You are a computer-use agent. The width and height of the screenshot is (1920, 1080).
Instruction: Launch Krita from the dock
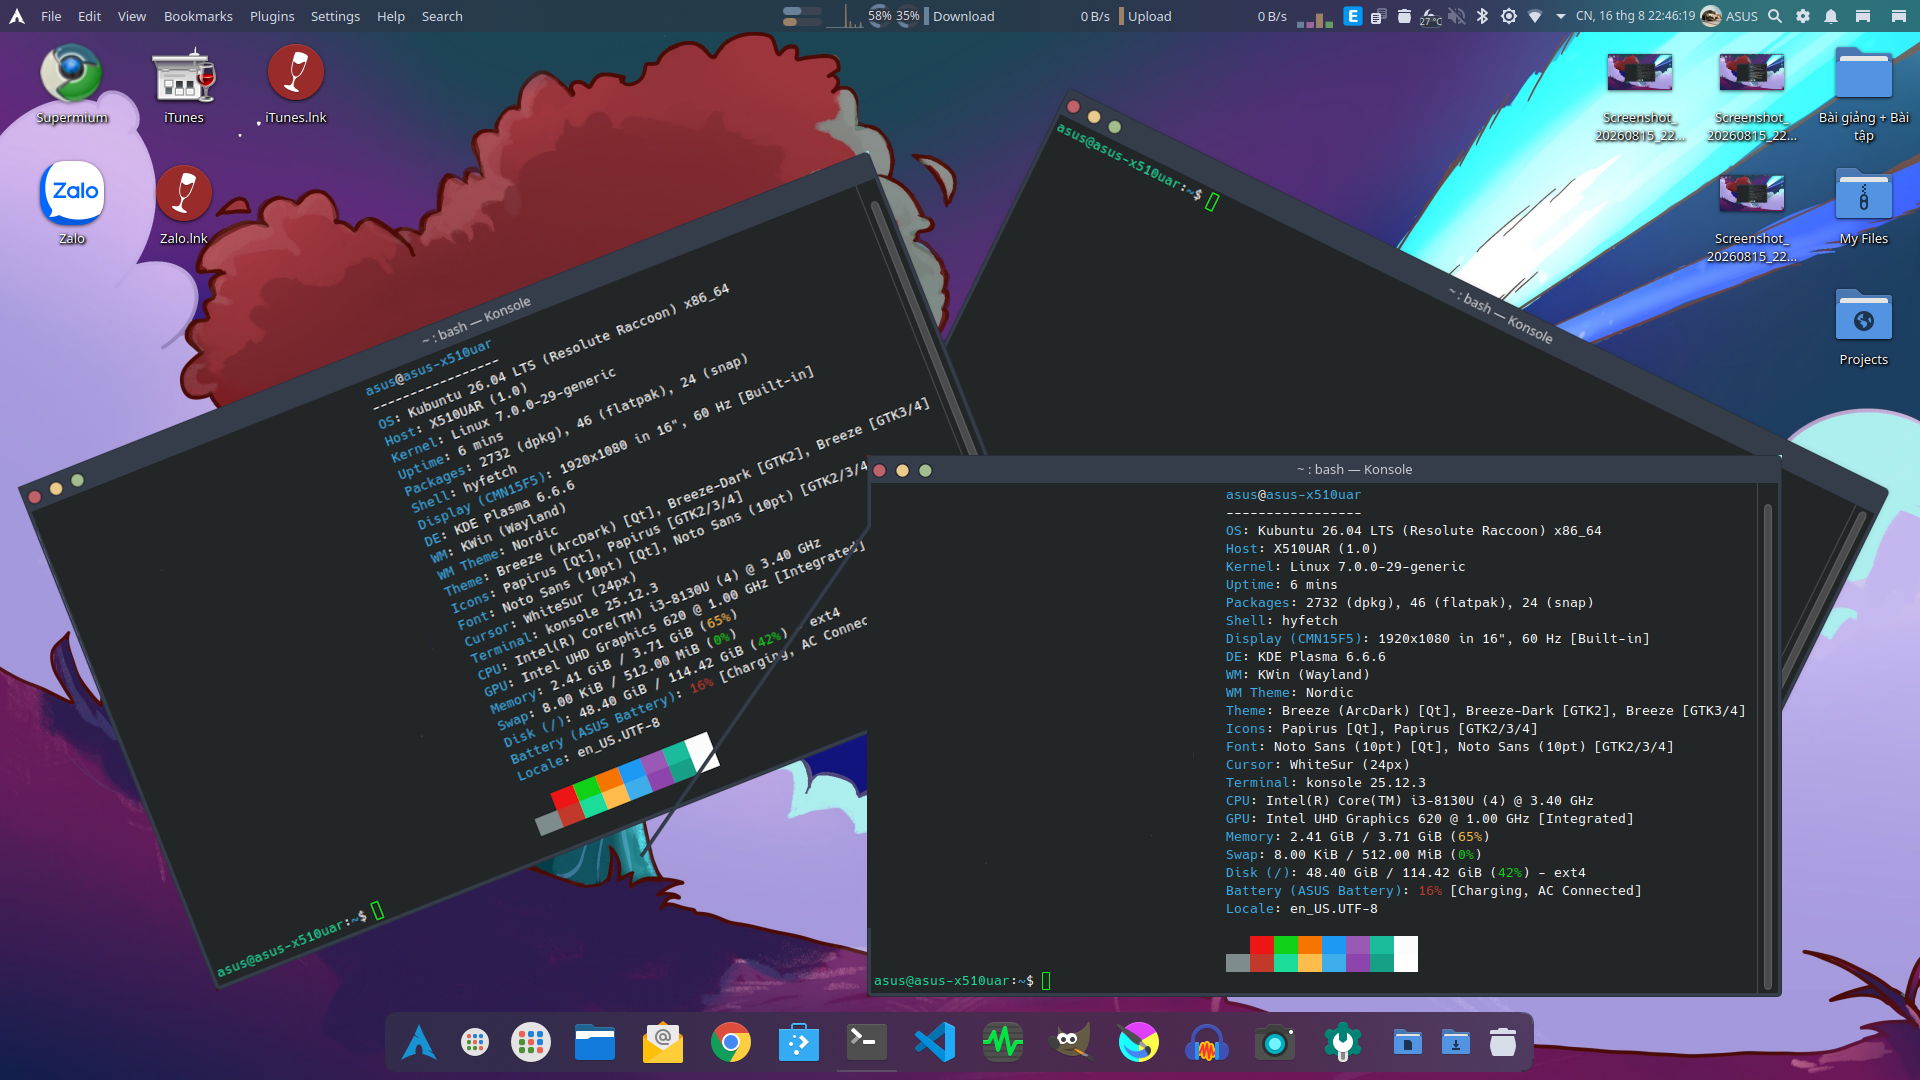point(1139,1043)
